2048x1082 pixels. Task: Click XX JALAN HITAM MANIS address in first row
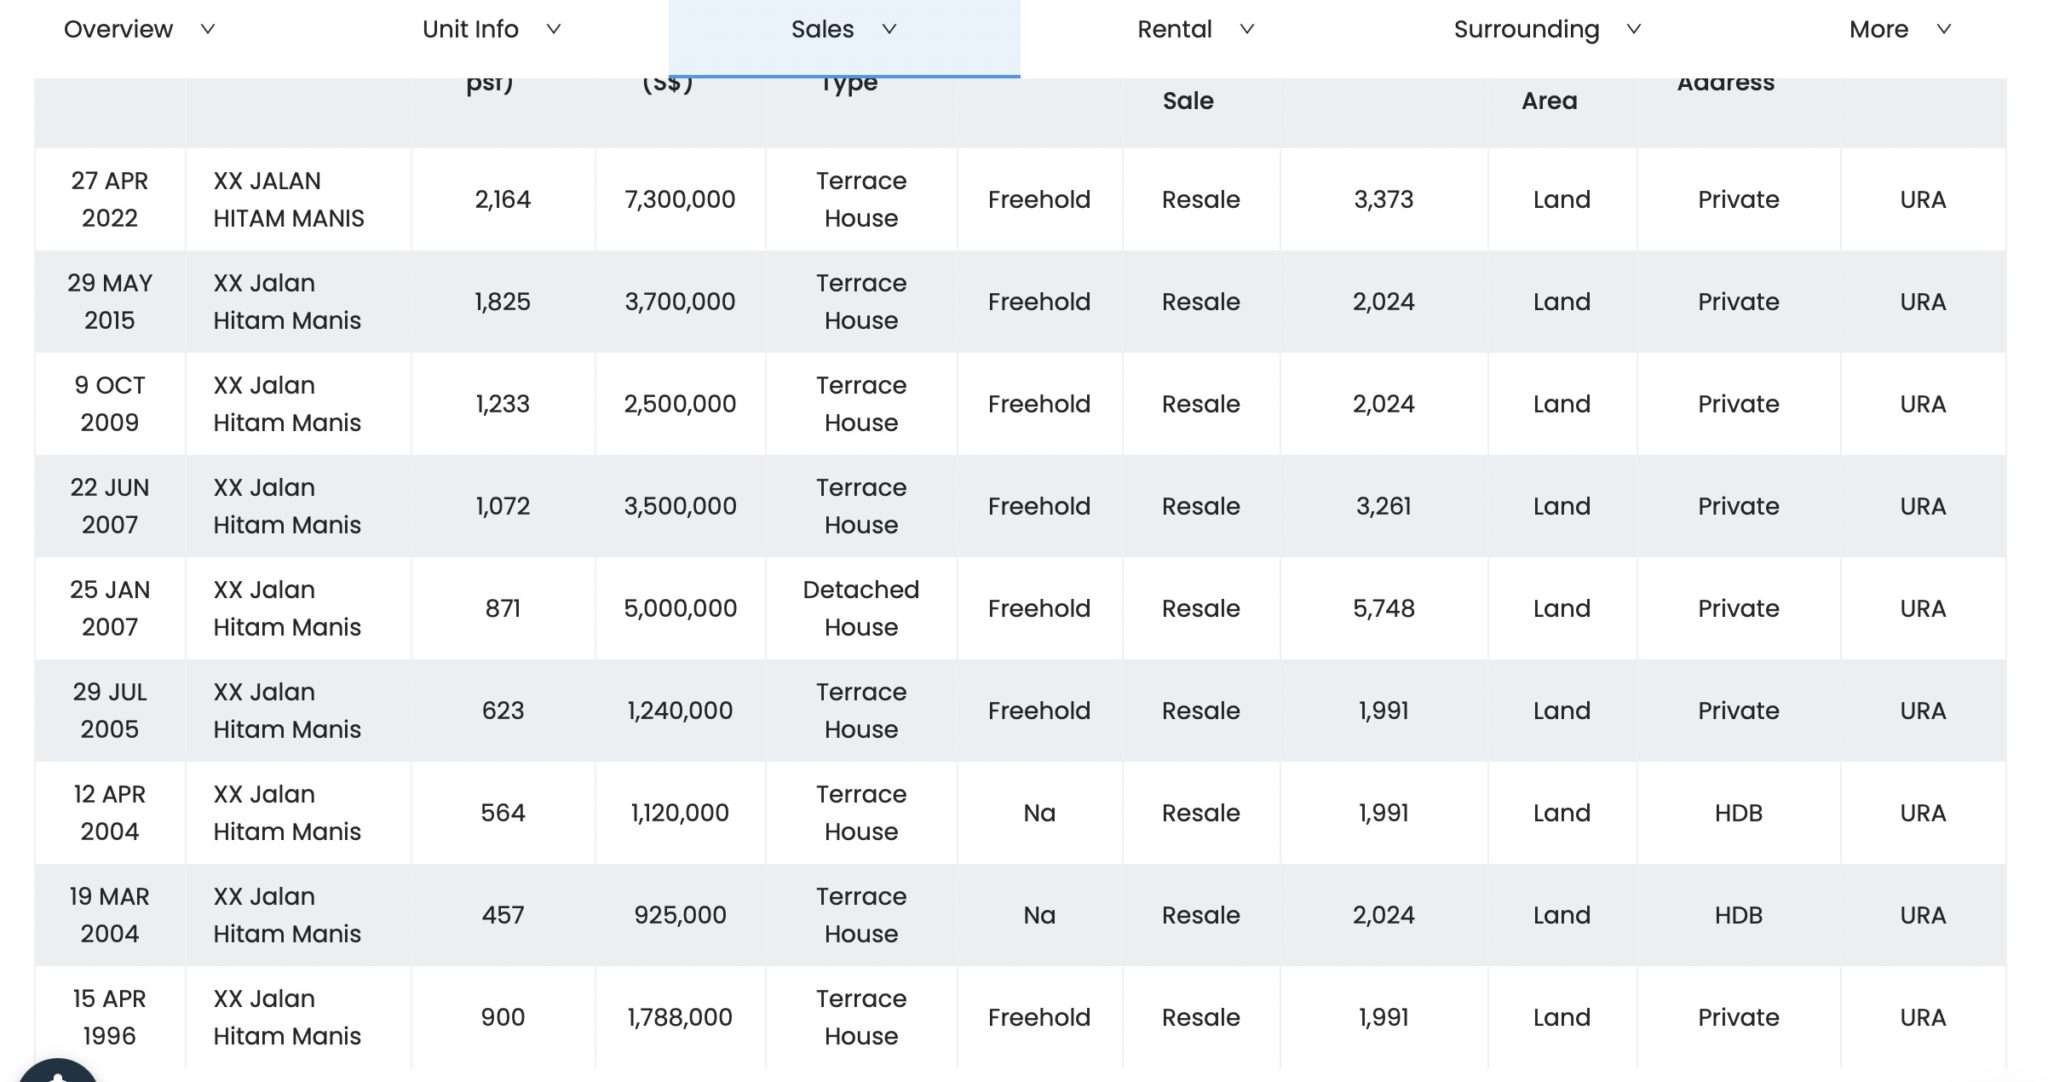pyautogui.click(x=288, y=199)
